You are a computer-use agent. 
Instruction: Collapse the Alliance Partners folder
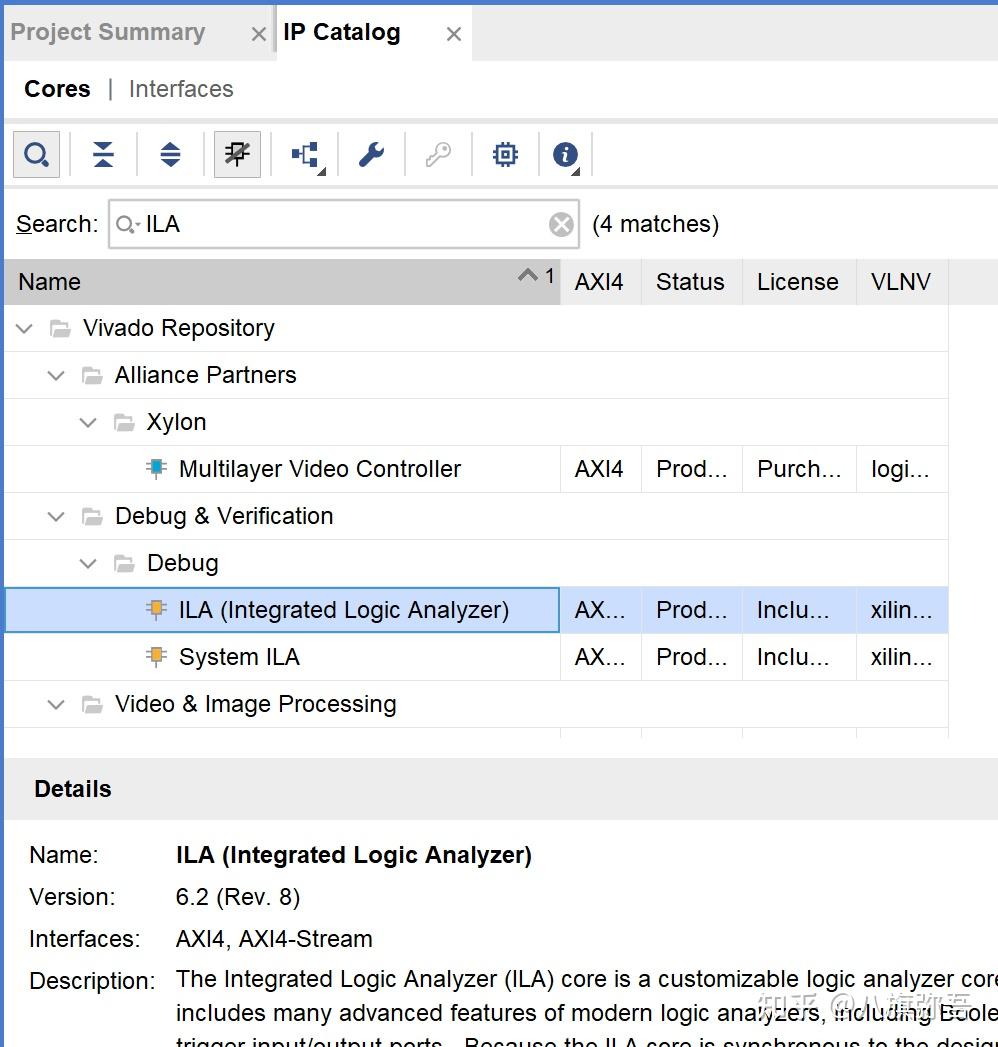point(57,375)
